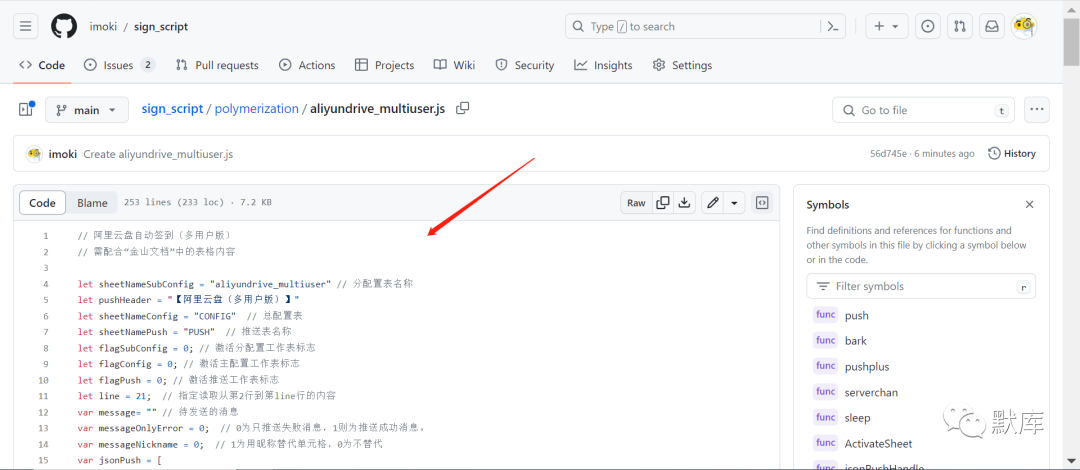Switch to the Insights tab
This screenshot has height=470, width=1080.
click(603, 65)
